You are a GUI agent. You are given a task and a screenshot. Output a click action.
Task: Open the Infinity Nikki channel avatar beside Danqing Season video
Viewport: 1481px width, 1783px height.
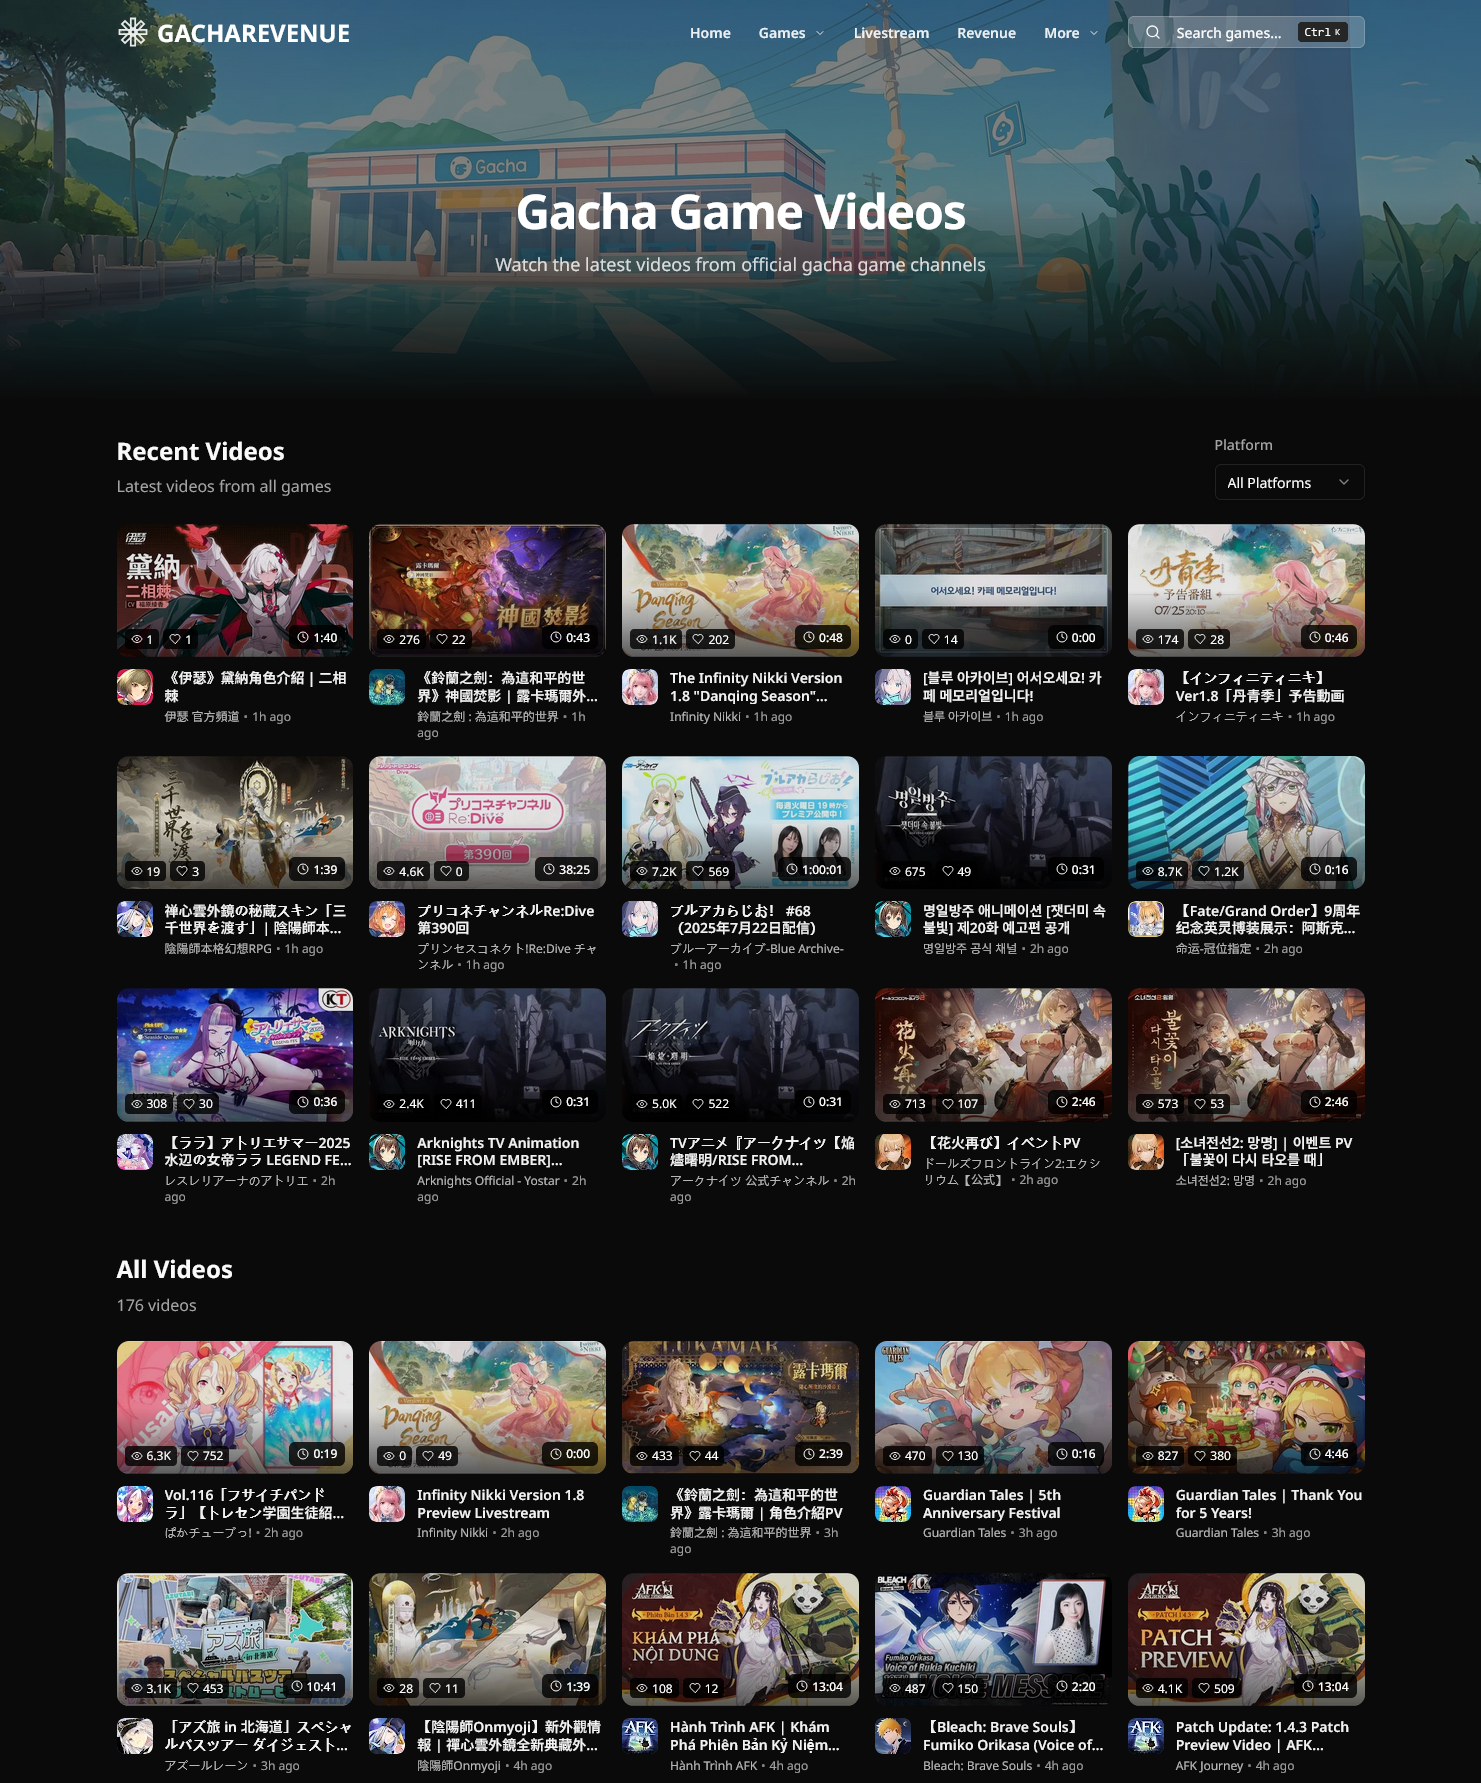[640, 687]
